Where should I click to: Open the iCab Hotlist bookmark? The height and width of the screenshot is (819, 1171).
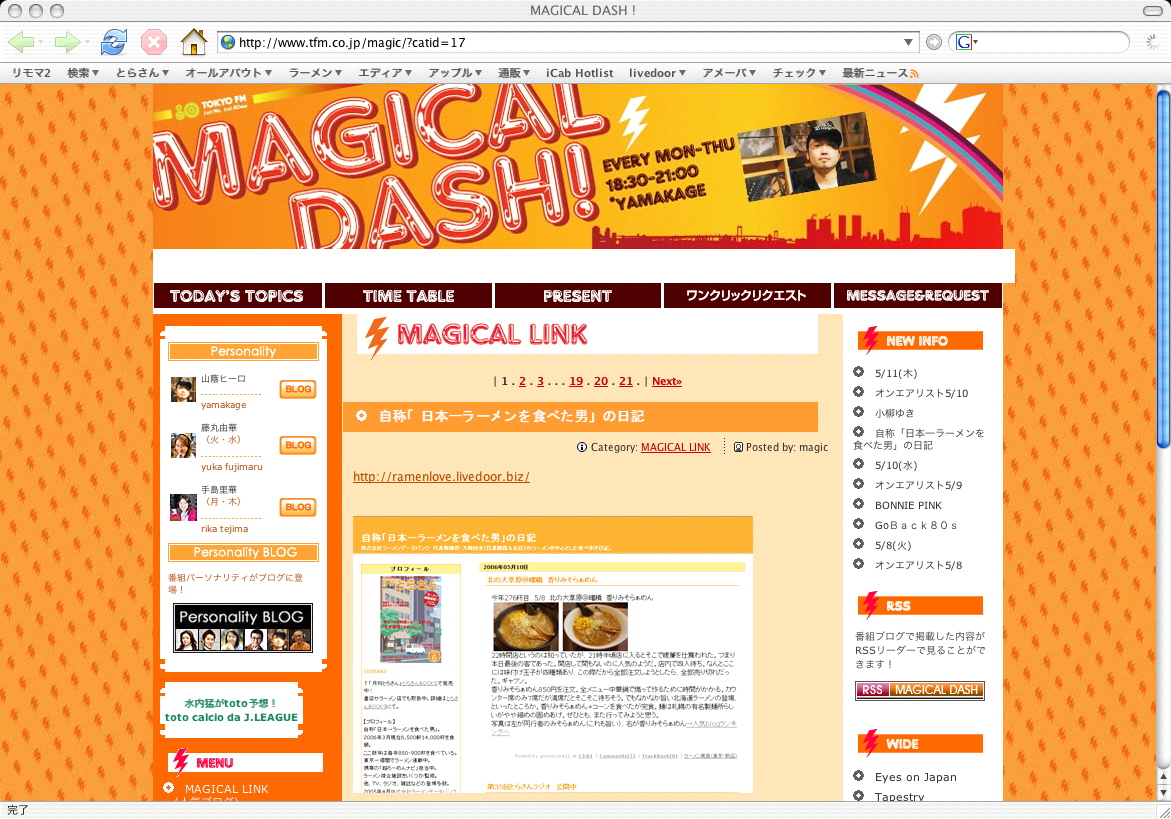coord(580,72)
